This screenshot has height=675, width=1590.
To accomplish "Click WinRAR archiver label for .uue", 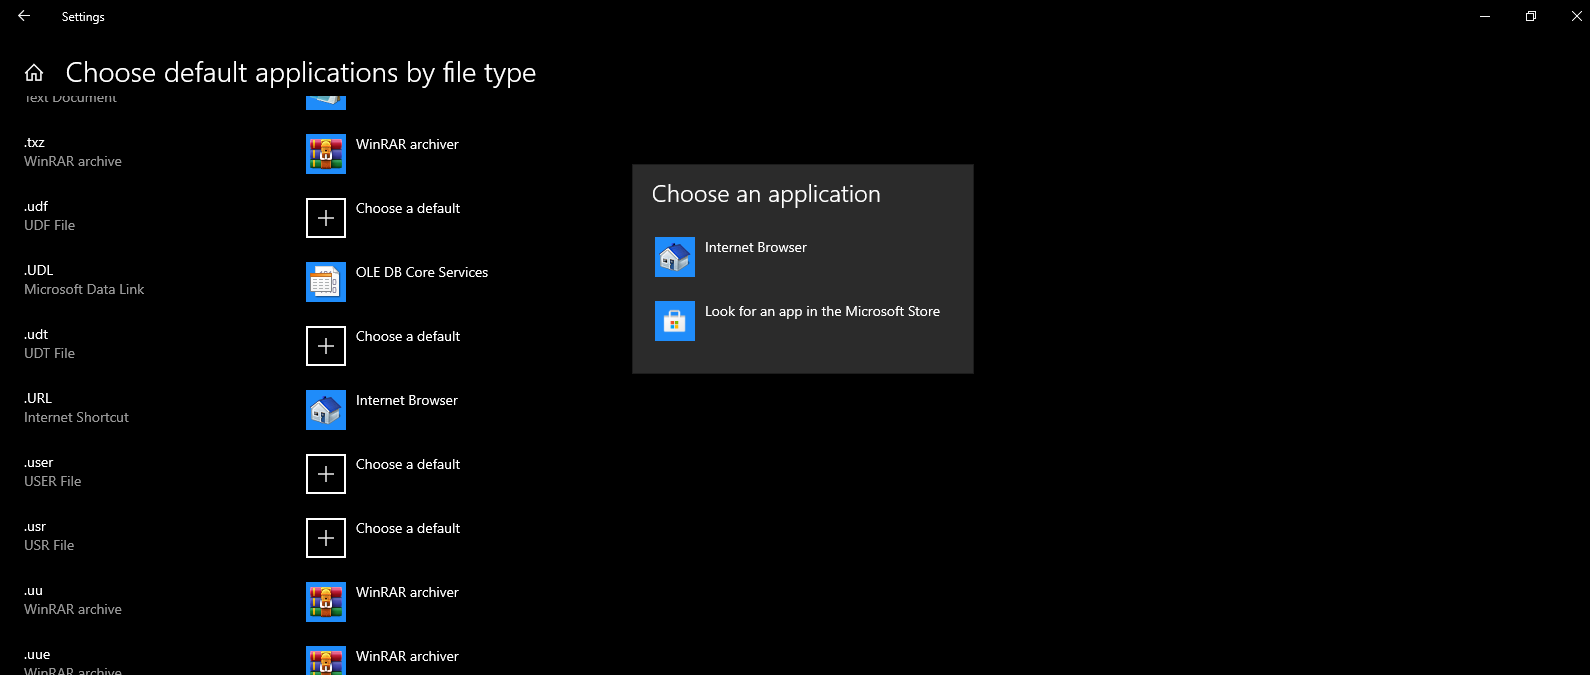I will tap(407, 656).
